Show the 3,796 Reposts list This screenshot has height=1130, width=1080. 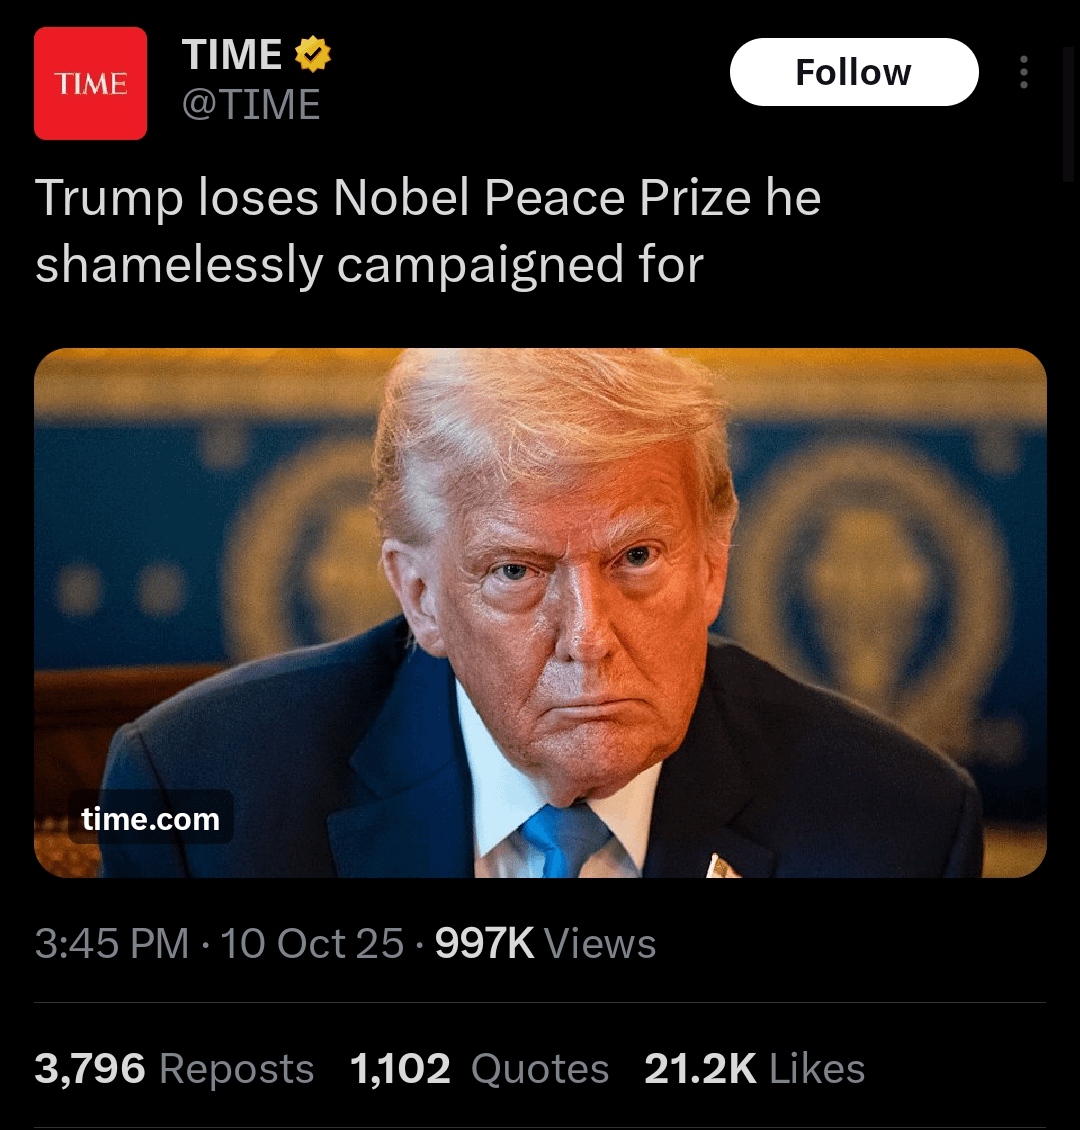click(x=174, y=1068)
